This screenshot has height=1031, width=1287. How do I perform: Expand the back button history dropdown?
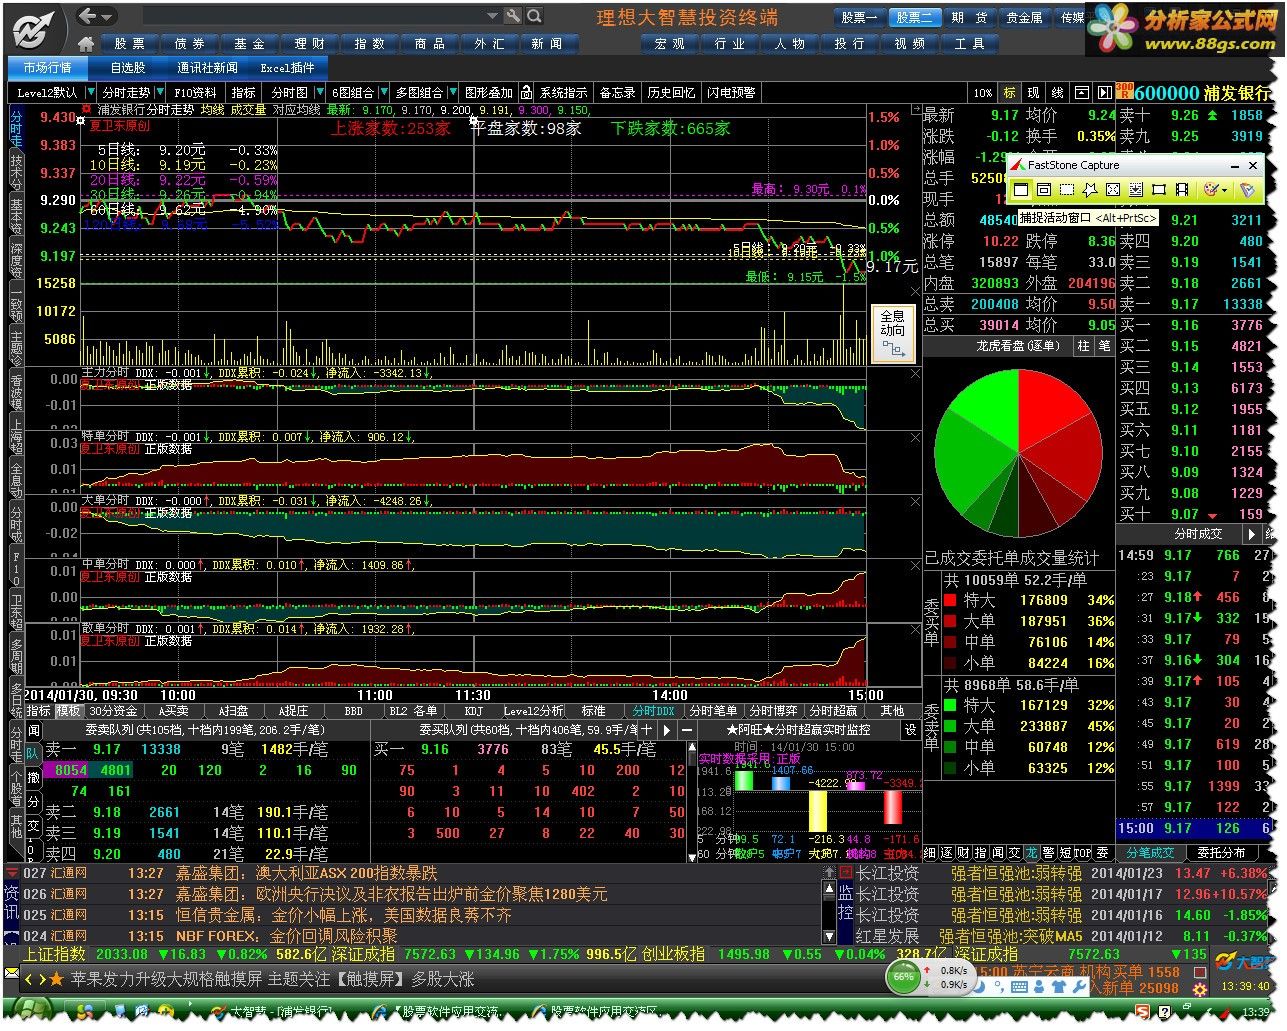point(108,16)
